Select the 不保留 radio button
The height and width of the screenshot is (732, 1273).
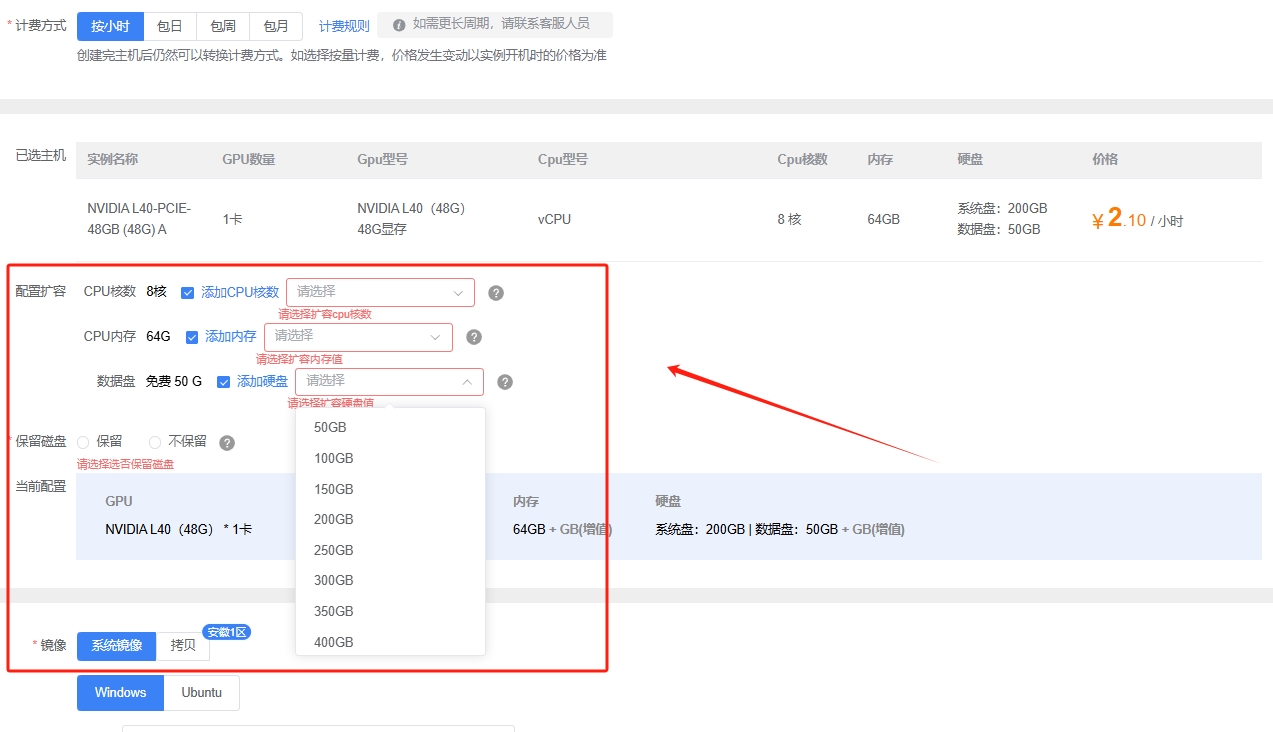(x=155, y=442)
